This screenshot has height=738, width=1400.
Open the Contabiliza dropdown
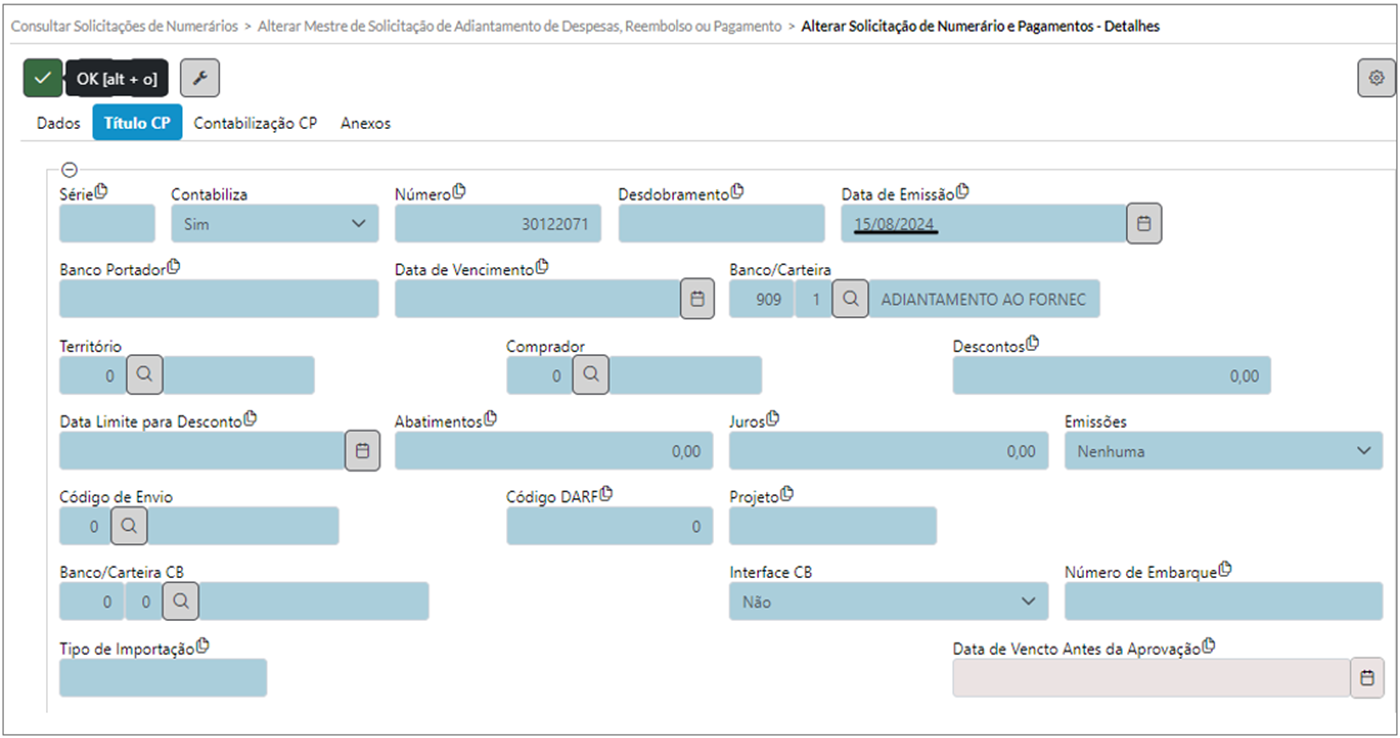pos(275,224)
